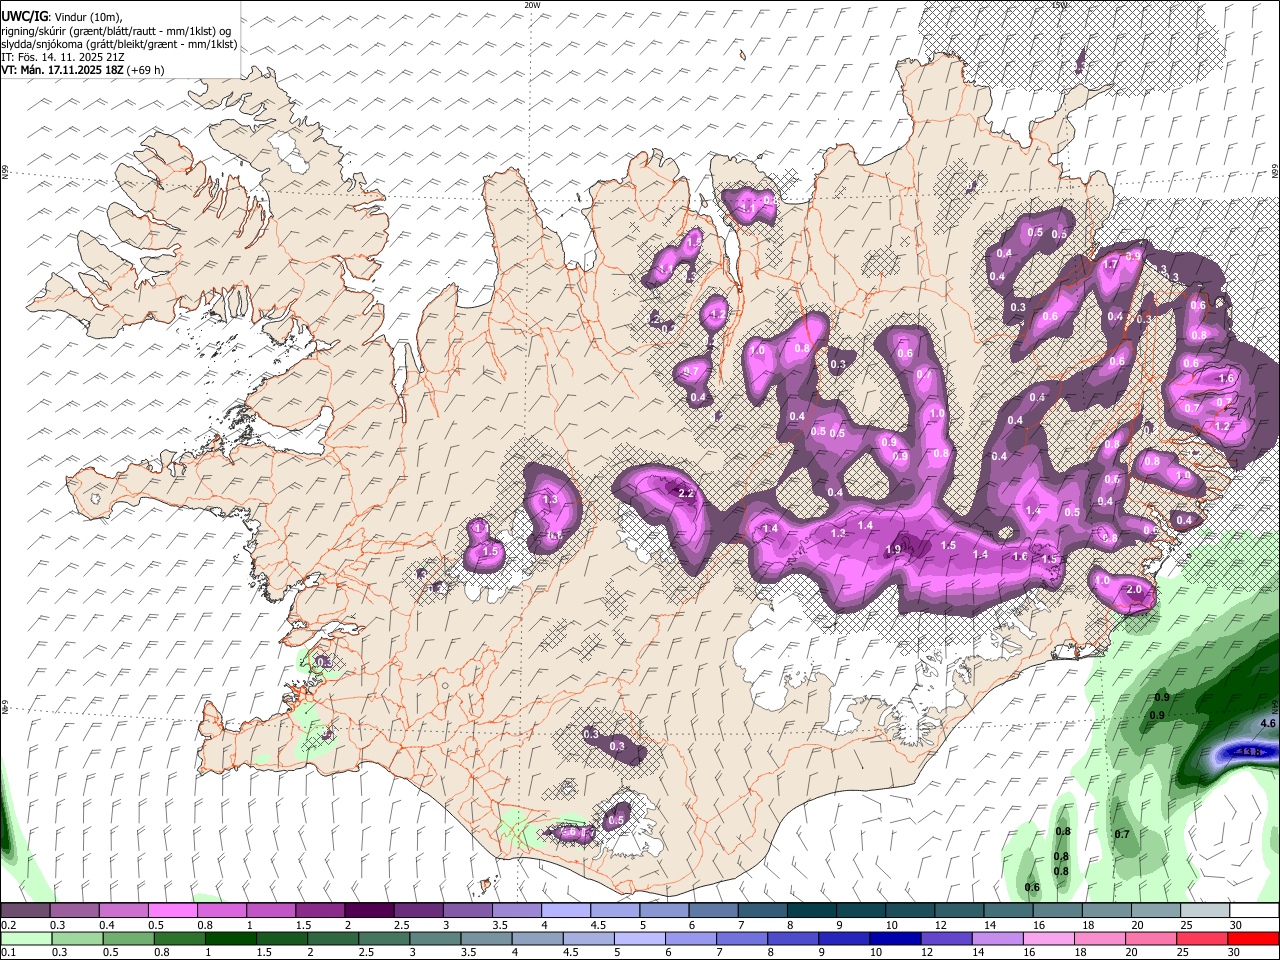Click the '4.6' rain value at right edge
1280x960 pixels.
1268,723
